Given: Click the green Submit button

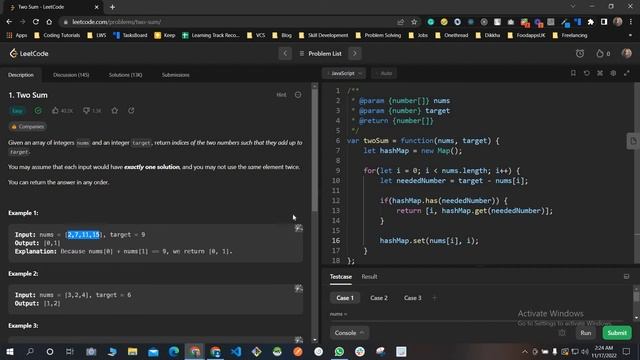Looking at the screenshot, I should pos(617,333).
